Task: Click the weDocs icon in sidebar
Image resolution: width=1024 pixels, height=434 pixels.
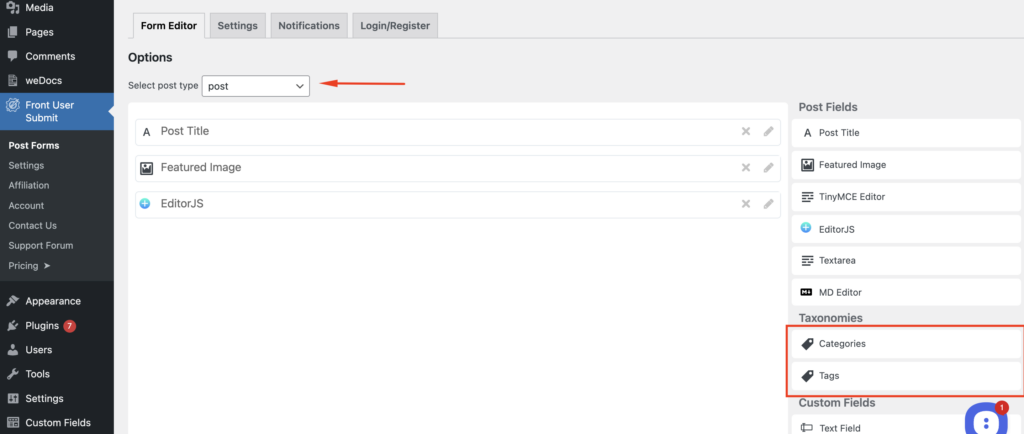Action: coord(12,81)
